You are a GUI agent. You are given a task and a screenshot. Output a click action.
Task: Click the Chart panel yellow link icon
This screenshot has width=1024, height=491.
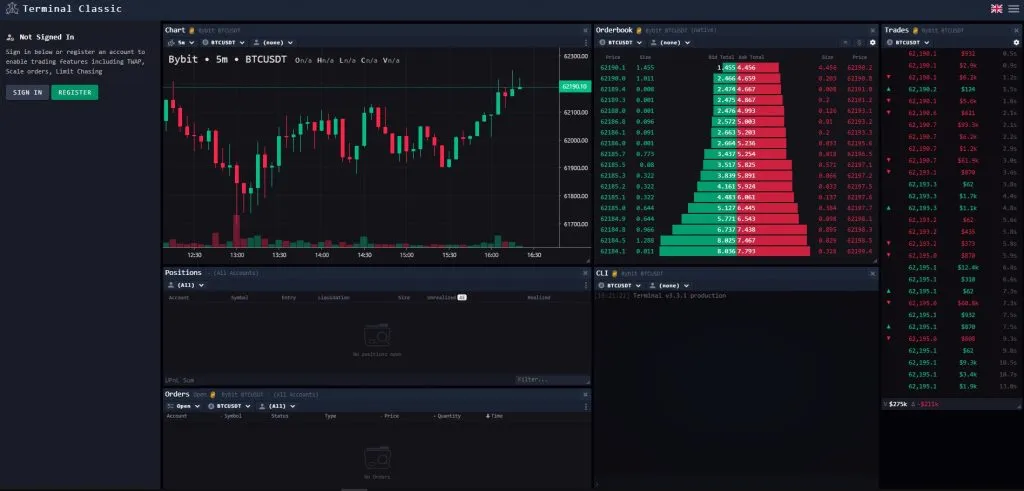tap(192, 30)
